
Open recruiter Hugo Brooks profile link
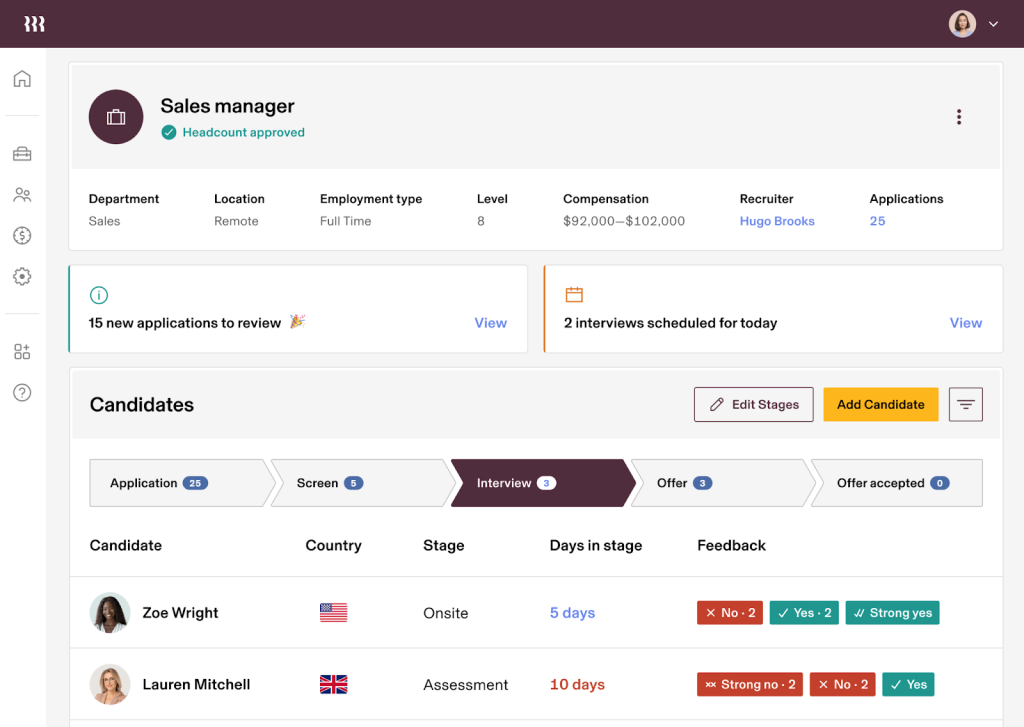[777, 221]
